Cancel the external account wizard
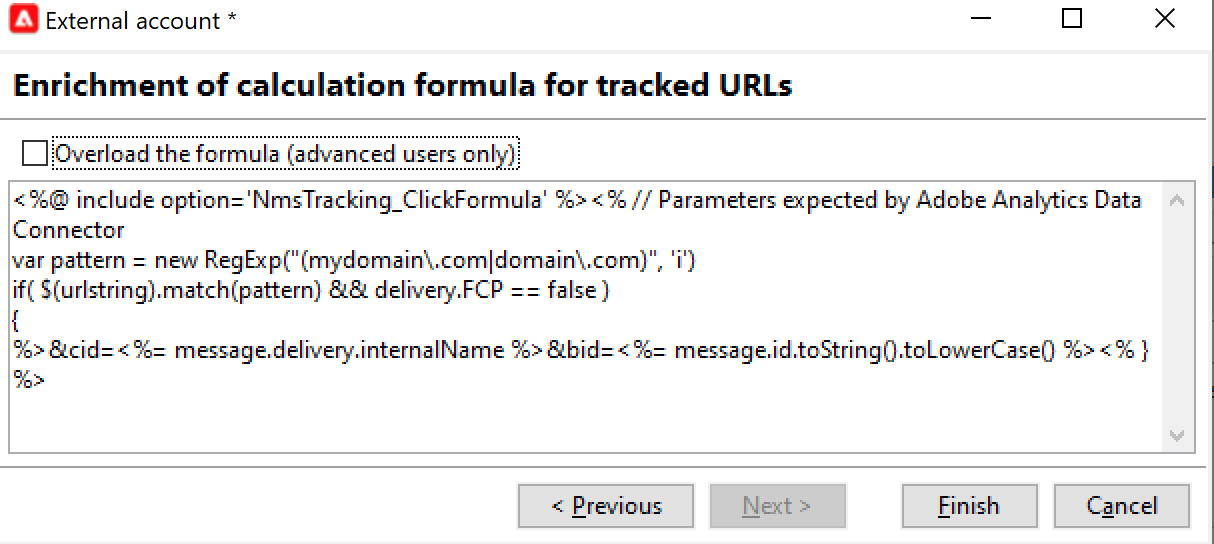Image resolution: width=1214 pixels, height=544 pixels. click(1122, 506)
